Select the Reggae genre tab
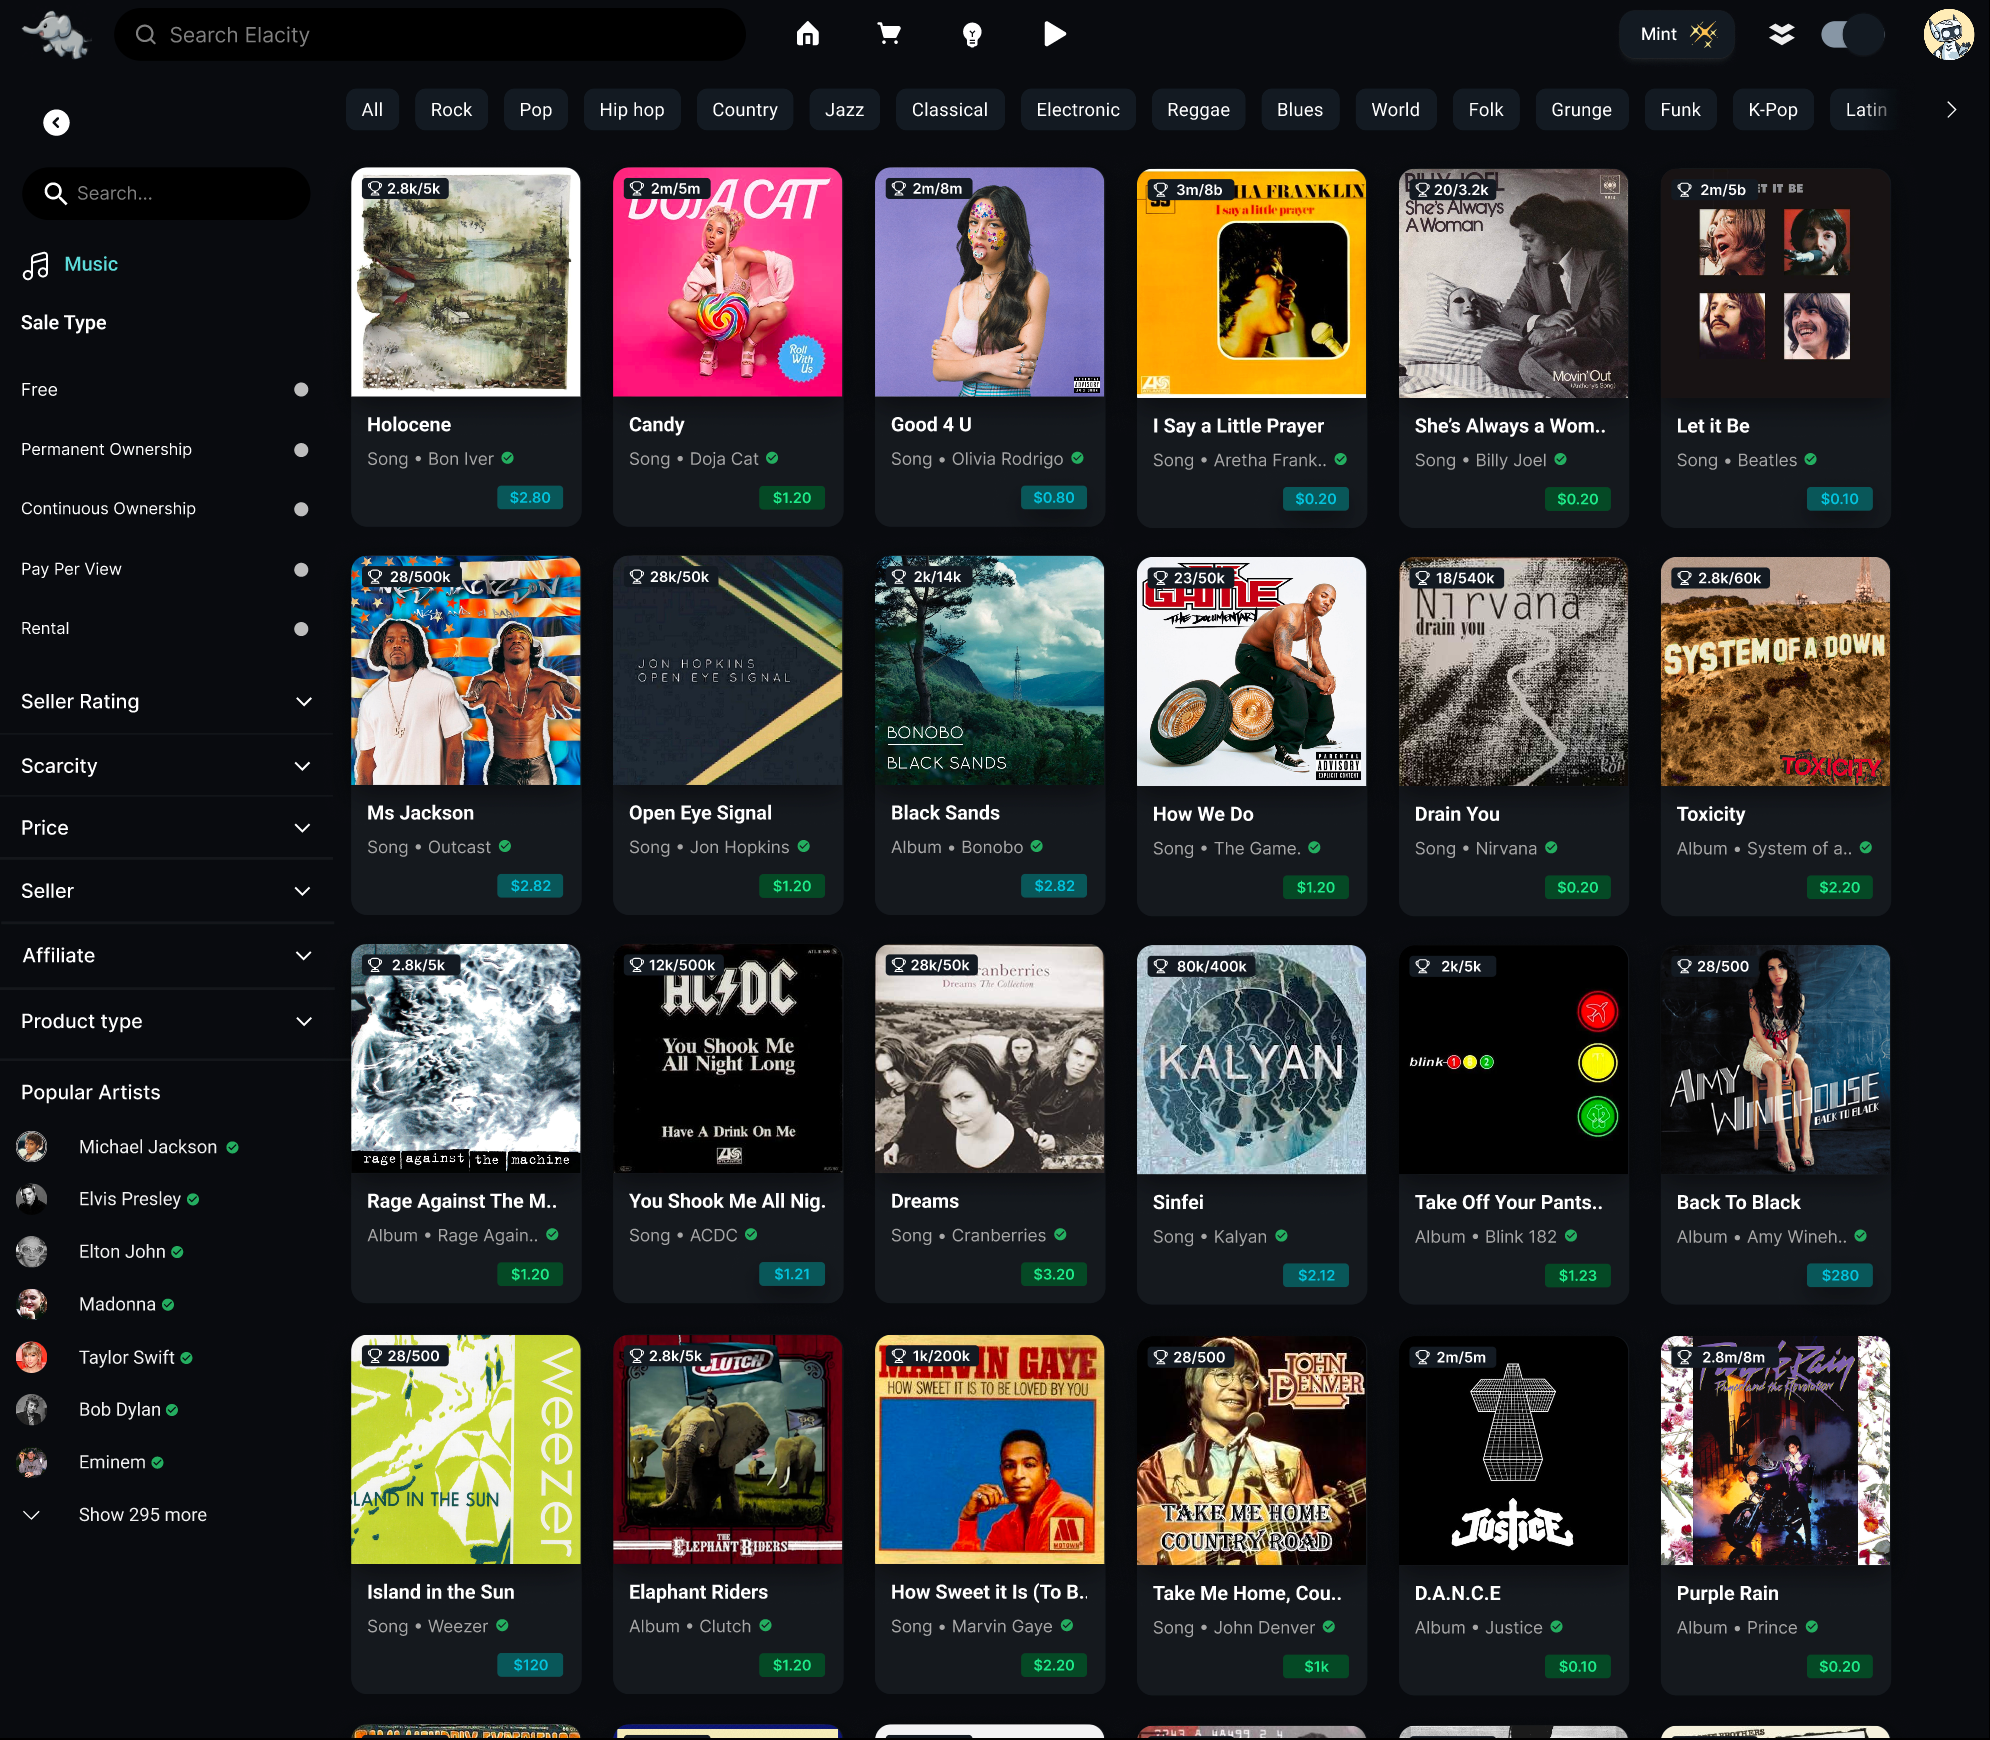Image resolution: width=1990 pixels, height=1740 pixels. [1198, 110]
